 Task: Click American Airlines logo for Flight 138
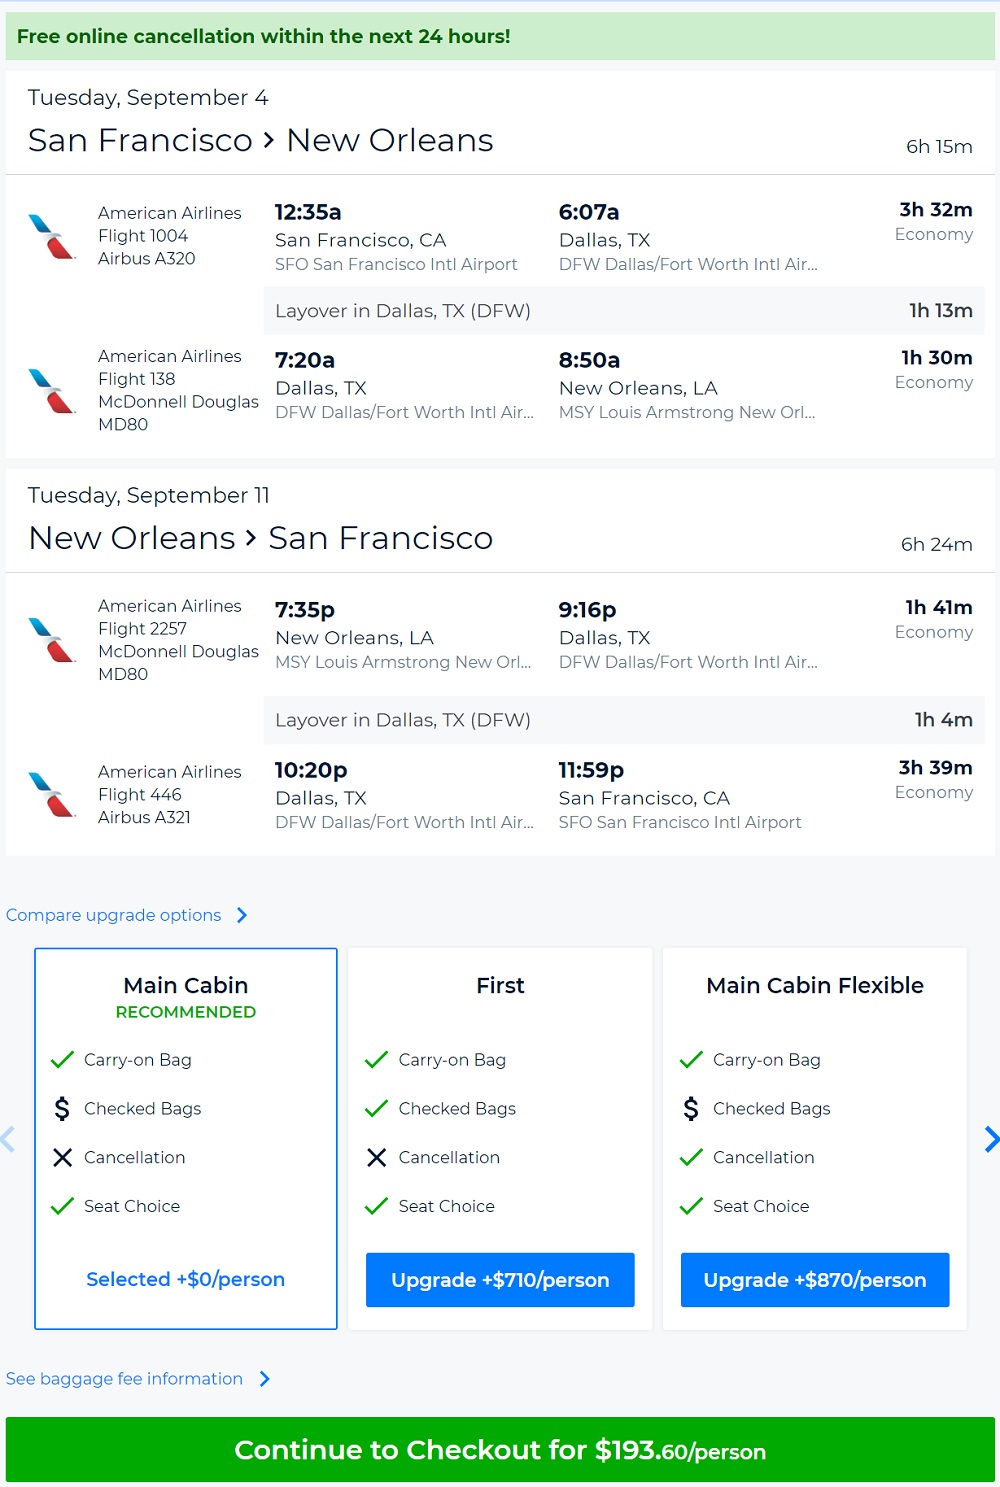pos(52,391)
